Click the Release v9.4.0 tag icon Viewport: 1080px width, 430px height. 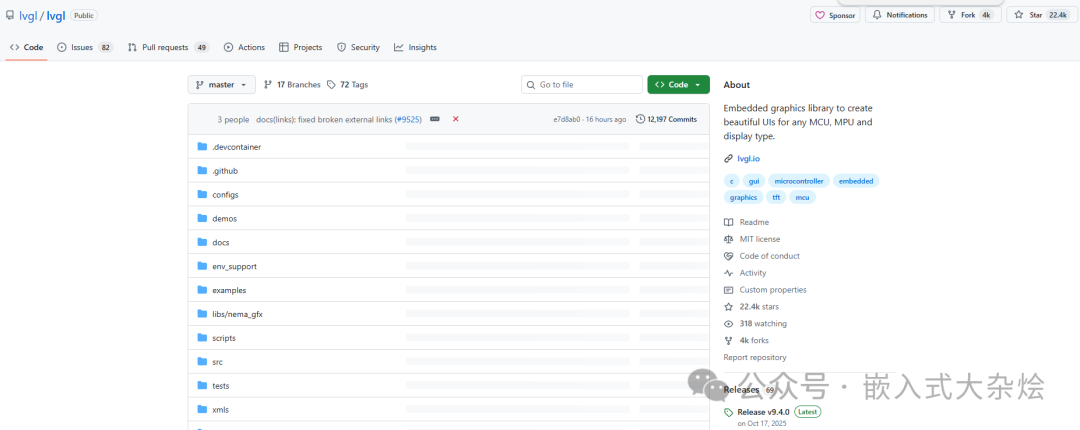click(x=729, y=412)
